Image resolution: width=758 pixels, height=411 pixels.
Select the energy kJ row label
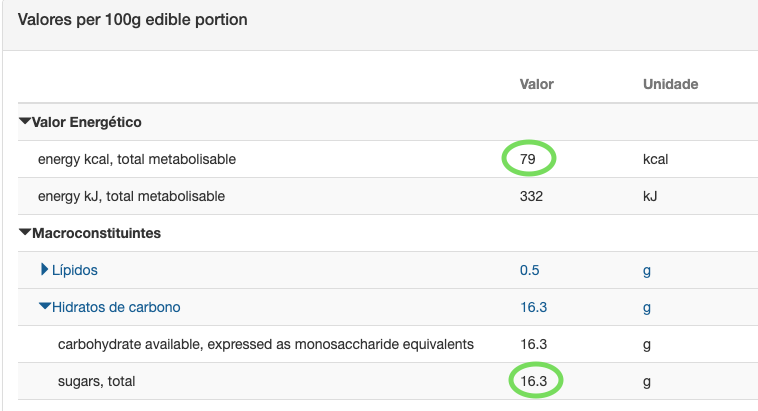tap(131, 196)
